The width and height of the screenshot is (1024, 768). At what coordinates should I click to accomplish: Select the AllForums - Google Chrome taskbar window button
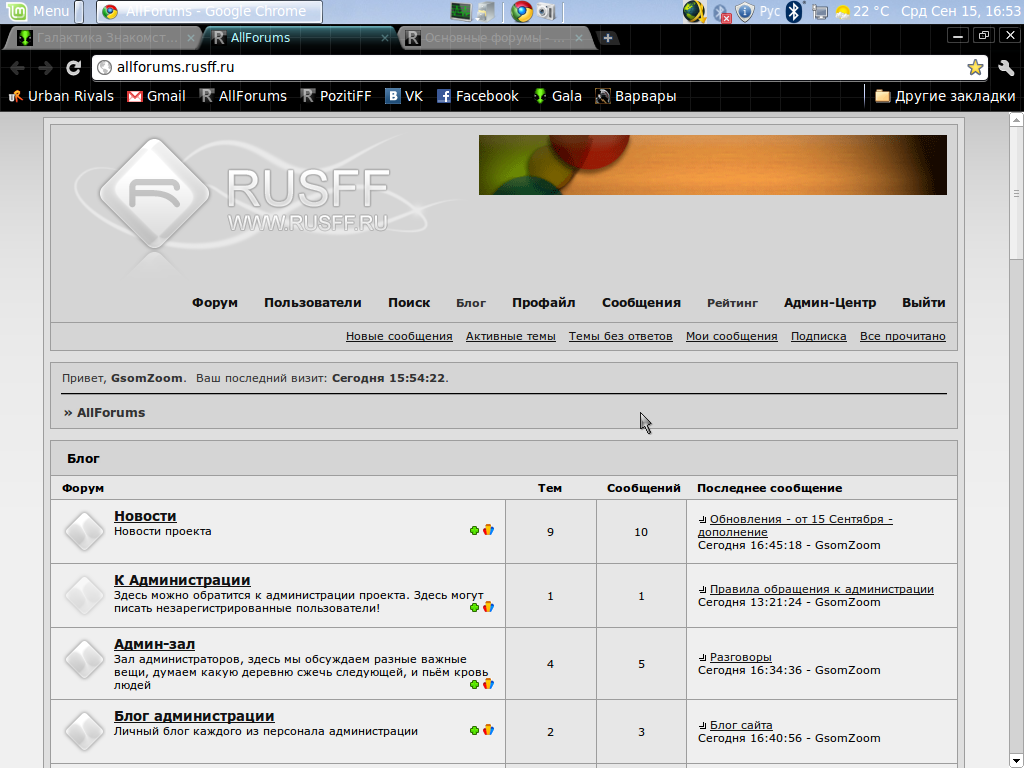[x=209, y=11]
